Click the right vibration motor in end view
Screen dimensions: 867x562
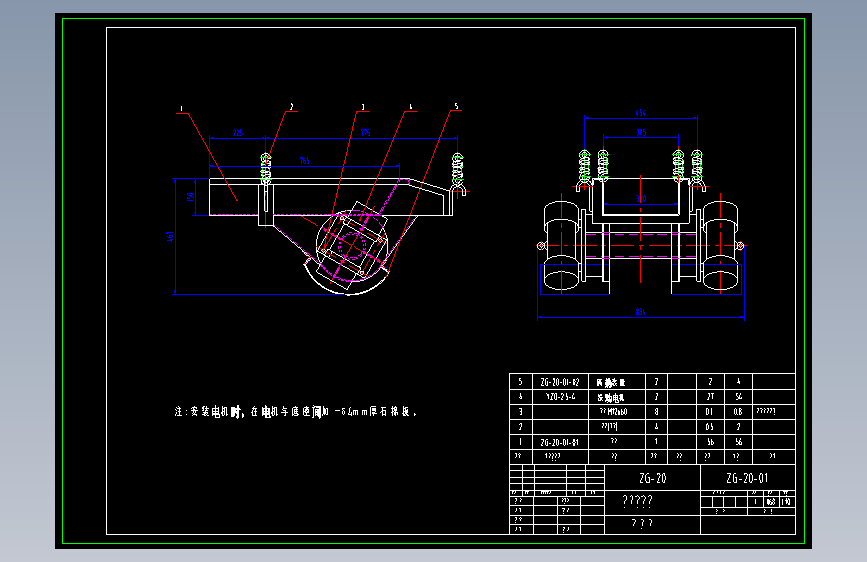pyautogui.click(x=720, y=246)
